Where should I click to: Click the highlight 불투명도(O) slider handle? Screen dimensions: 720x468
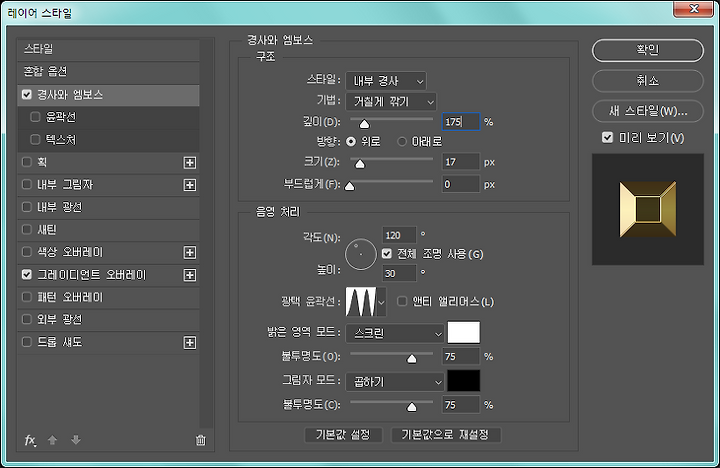tap(412, 359)
